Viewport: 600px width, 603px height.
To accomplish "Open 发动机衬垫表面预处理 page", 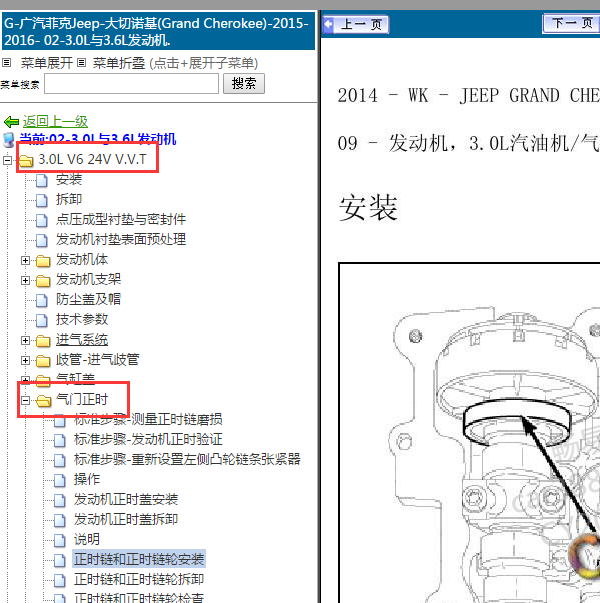I will click(x=121, y=240).
